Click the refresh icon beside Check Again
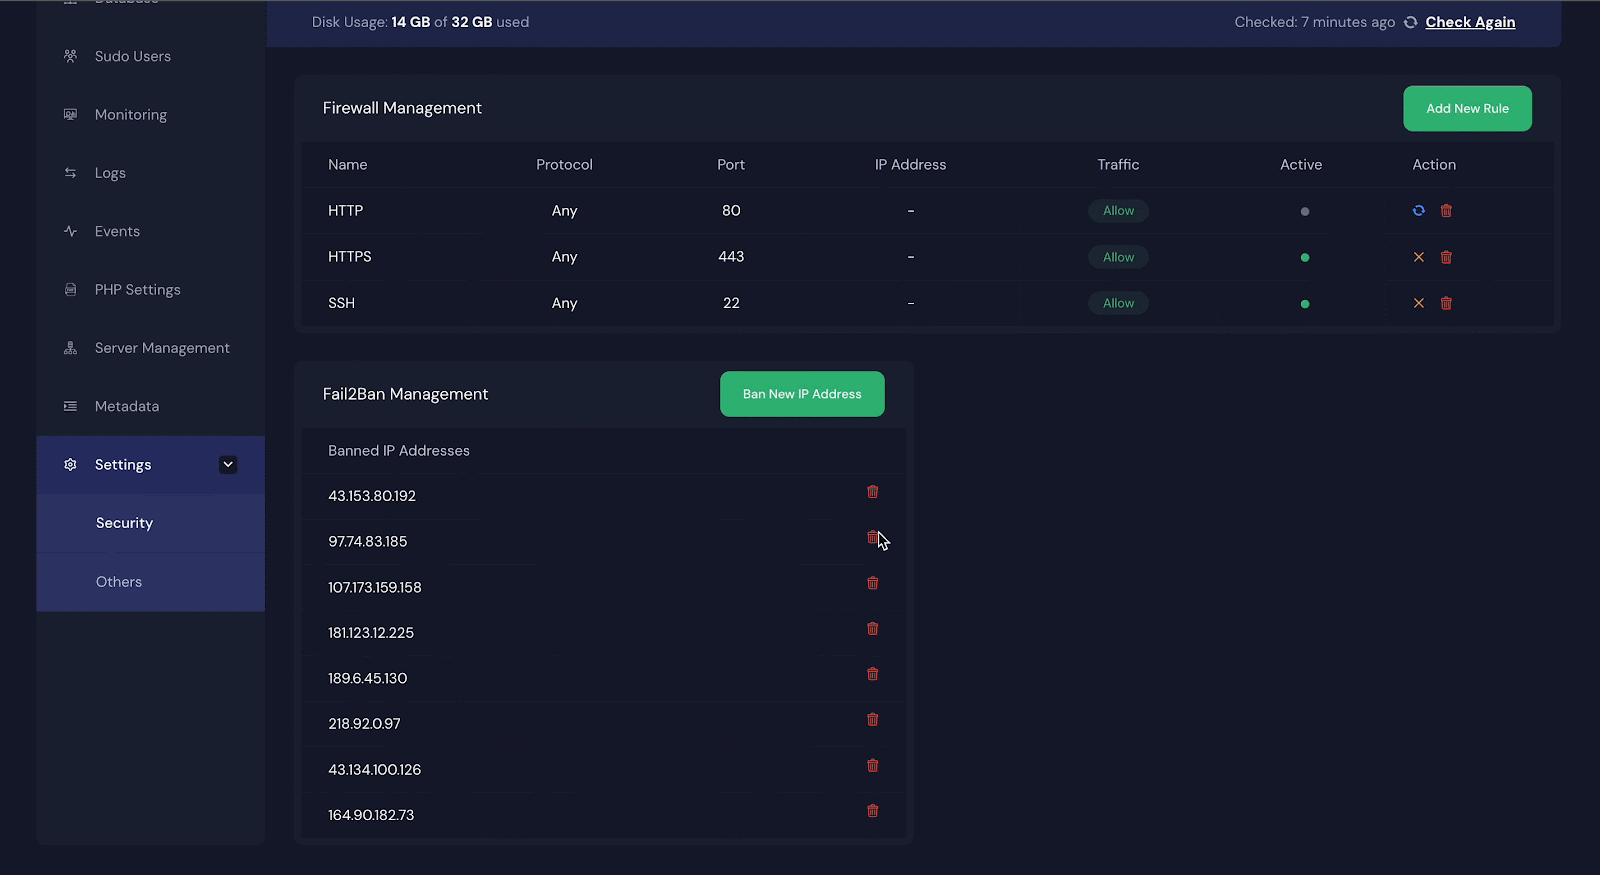 (x=1410, y=22)
